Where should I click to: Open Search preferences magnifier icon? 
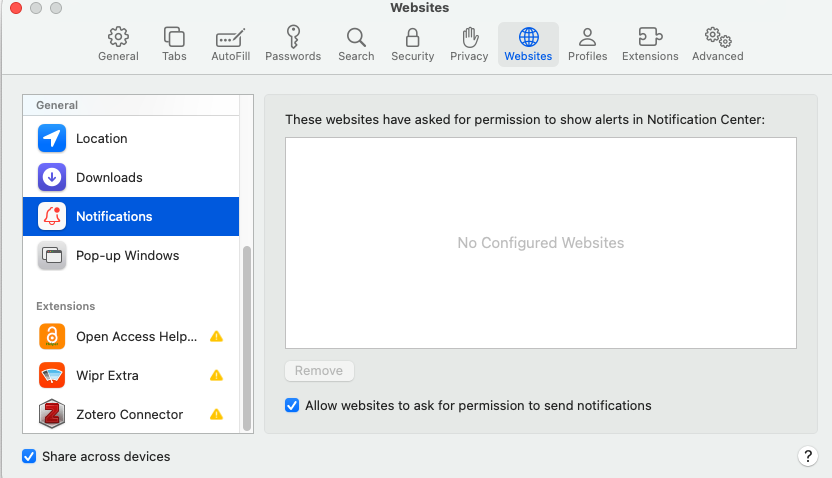click(x=356, y=44)
